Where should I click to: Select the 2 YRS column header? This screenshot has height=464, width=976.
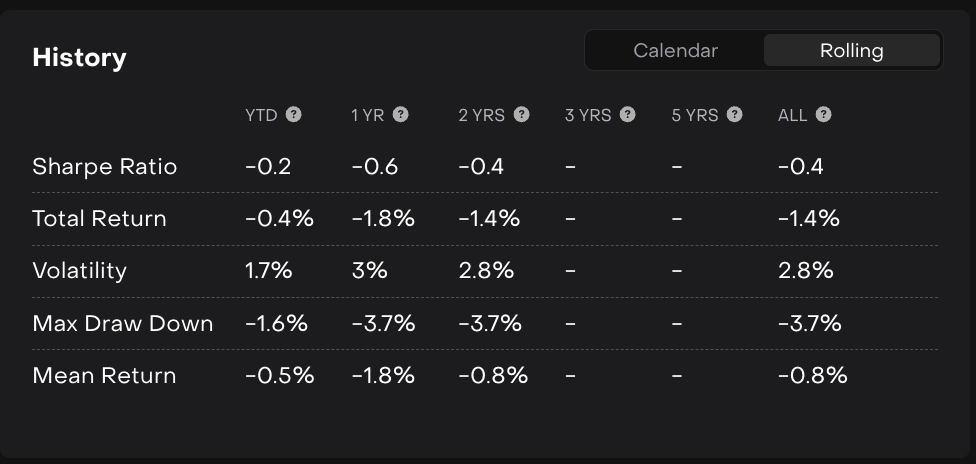(481, 115)
